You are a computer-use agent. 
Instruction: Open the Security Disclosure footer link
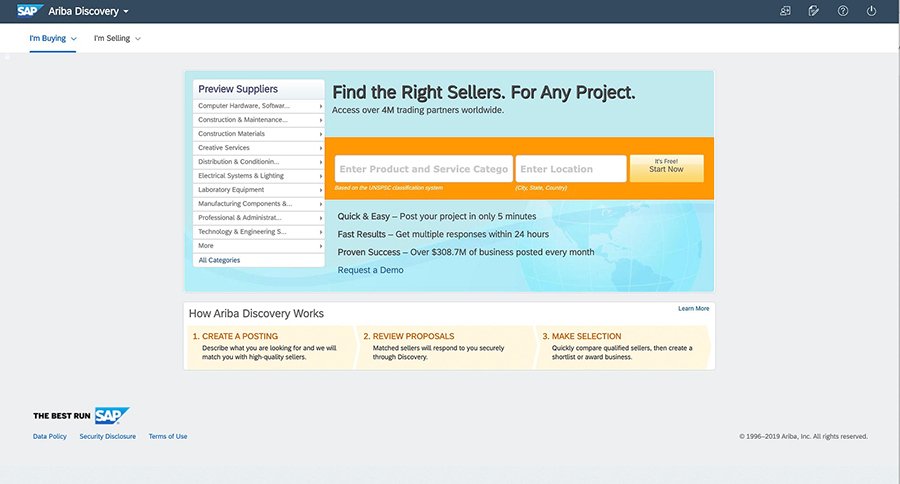[x=108, y=436]
